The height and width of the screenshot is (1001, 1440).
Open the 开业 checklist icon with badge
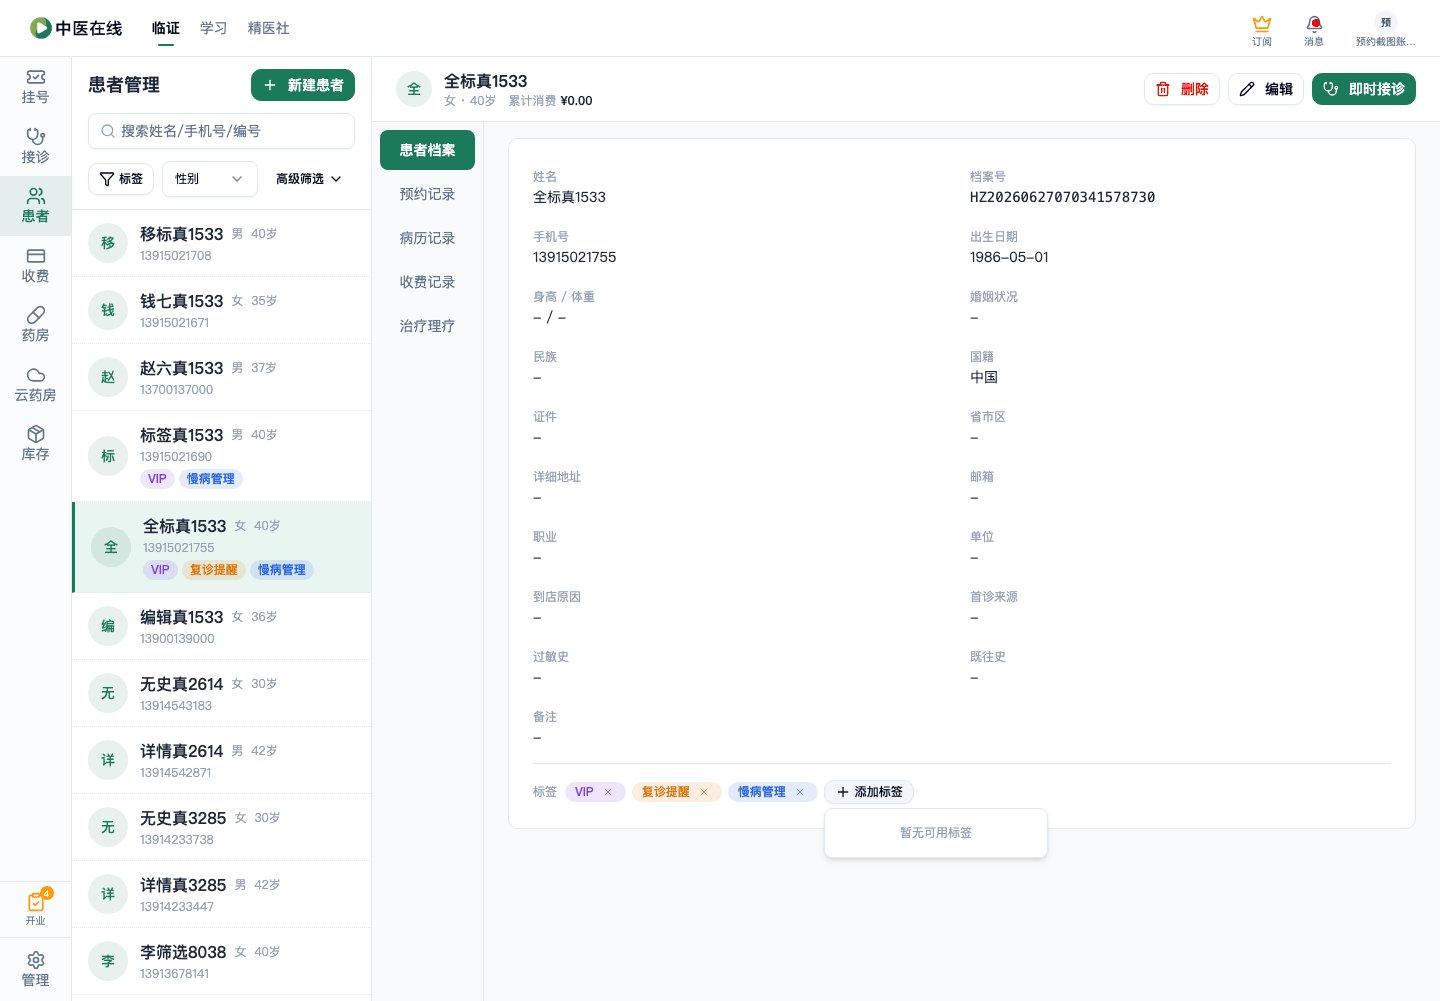click(36, 908)
